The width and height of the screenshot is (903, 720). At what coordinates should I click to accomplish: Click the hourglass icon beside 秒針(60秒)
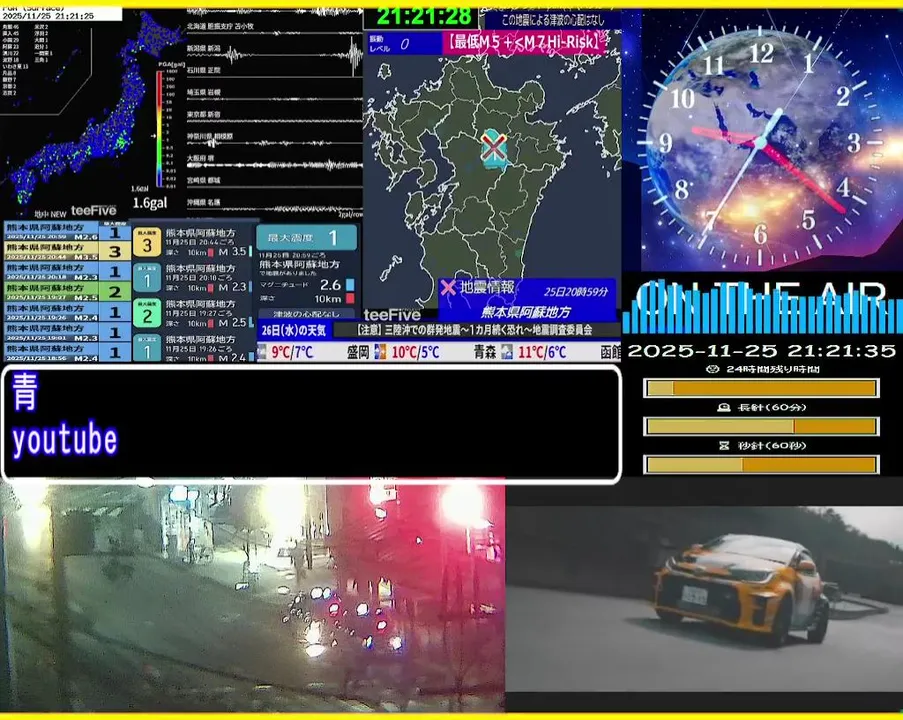point(724,445)
